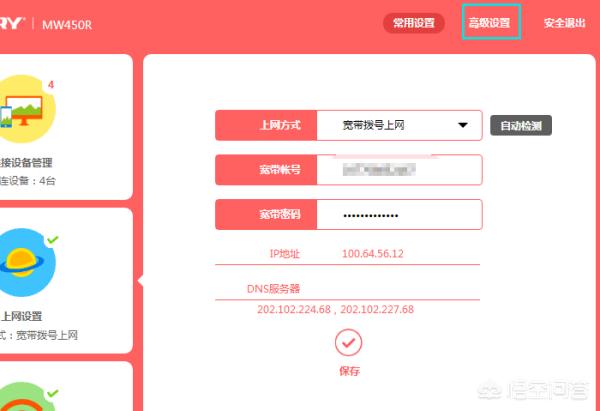Open the 宽带拨号上网 connection type selector
This screenshot has height=411, width=600.
click(x=399, y=125)
